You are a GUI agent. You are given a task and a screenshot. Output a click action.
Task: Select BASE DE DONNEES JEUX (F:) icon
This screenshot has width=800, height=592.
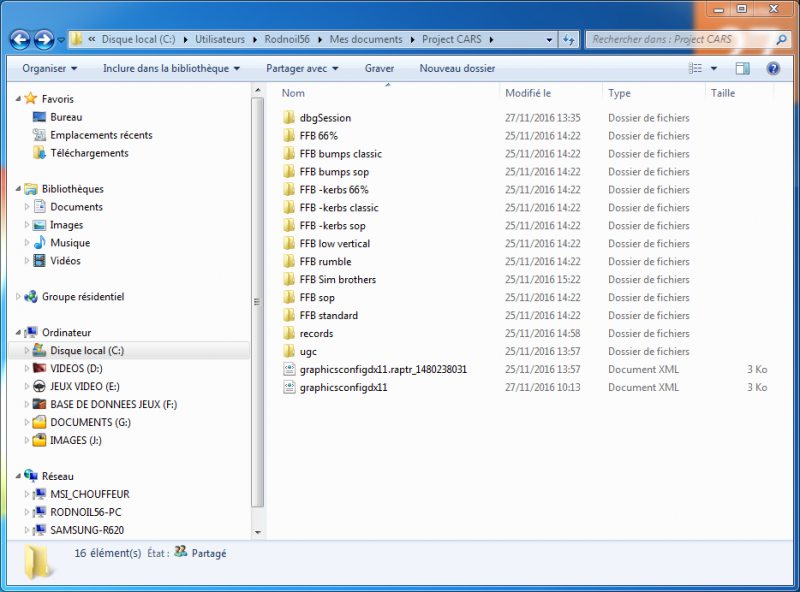39,404
